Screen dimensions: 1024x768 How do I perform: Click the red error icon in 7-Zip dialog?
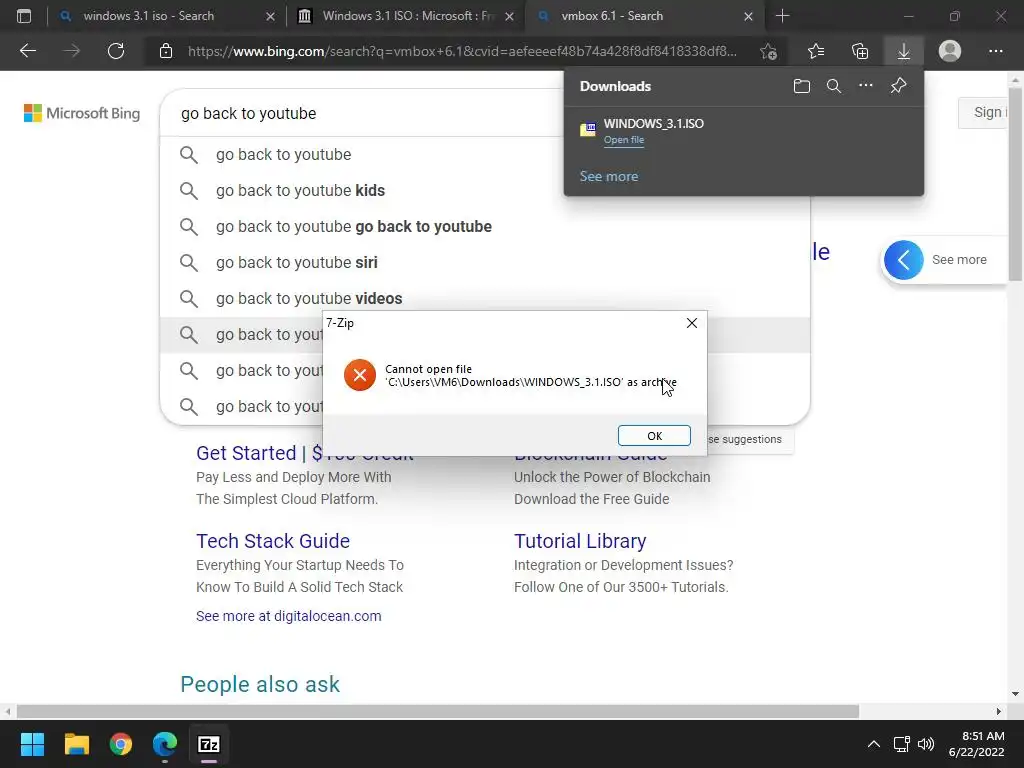click(360, 375)
